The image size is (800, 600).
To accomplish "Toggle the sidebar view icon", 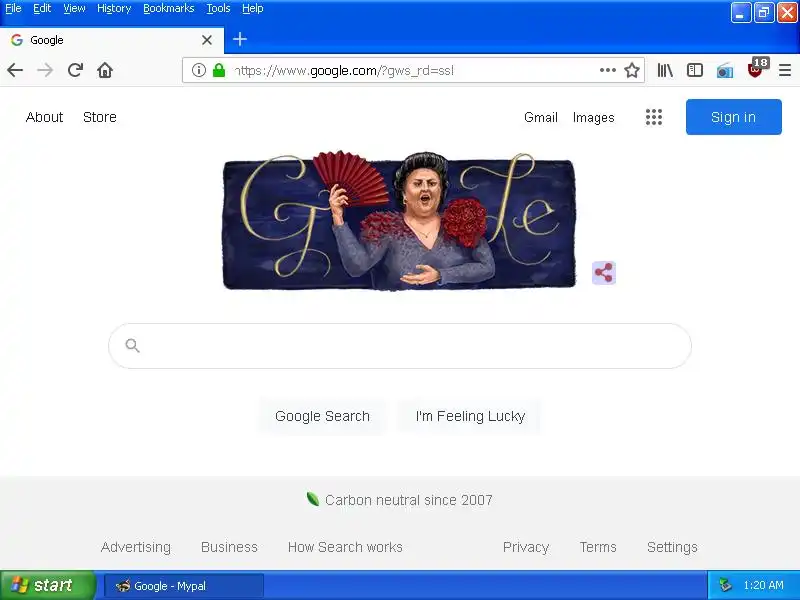I will (x=695, y=70).
